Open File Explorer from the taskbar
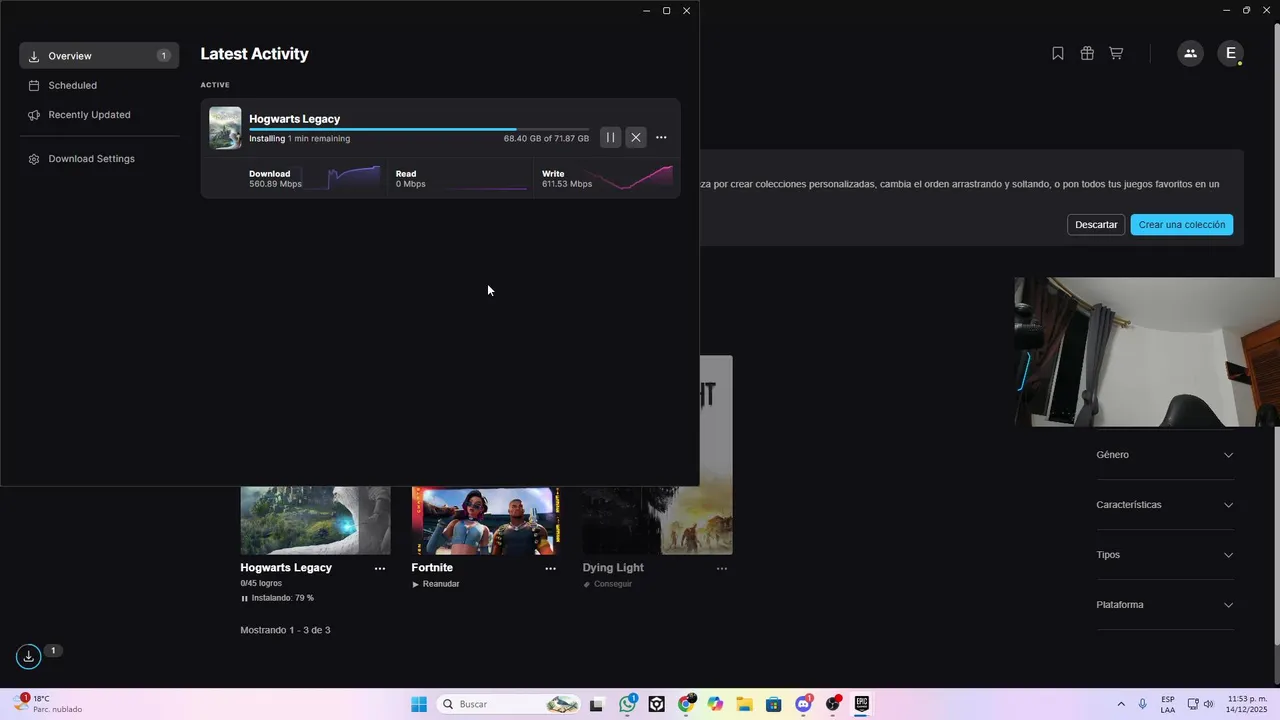 [x=744, y=705]
